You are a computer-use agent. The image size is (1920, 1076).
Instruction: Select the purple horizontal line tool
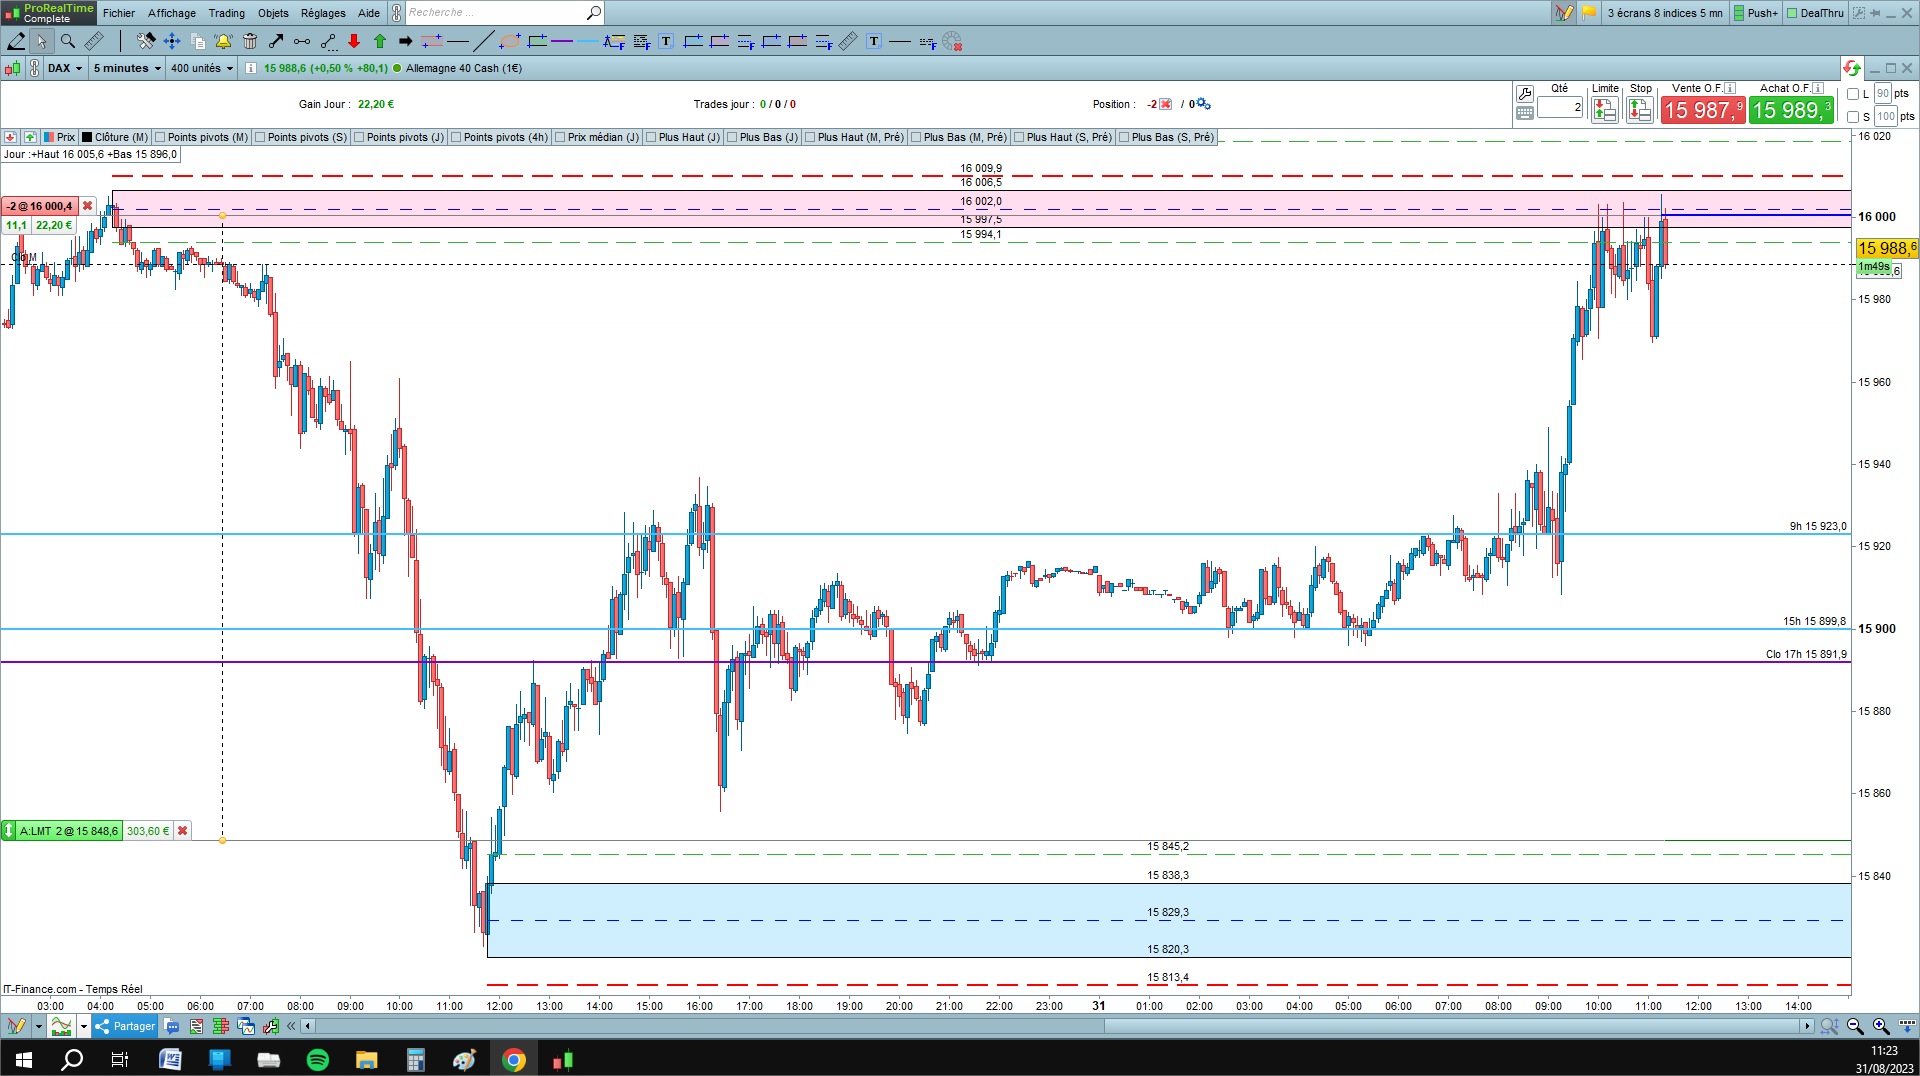tap(562, 41)
